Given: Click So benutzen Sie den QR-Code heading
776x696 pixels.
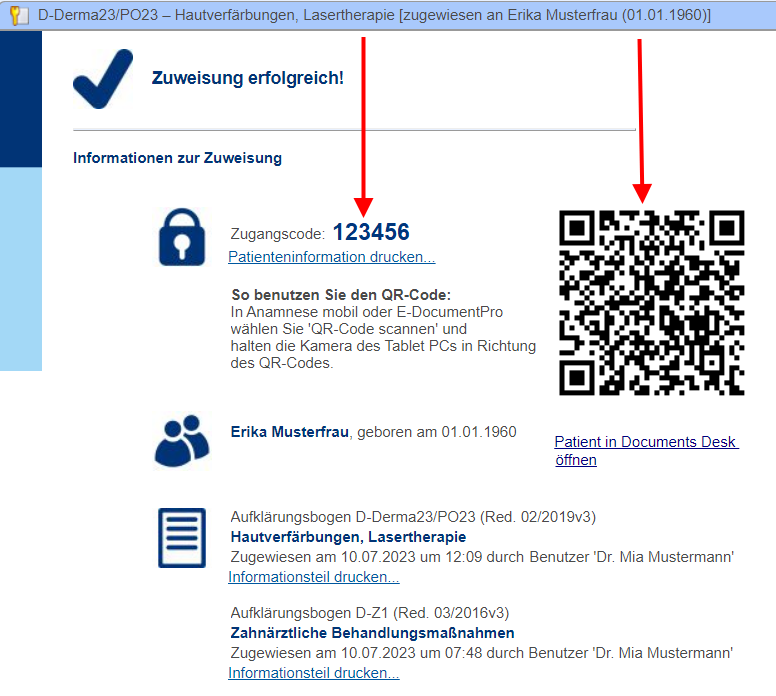Looking at the screenshot, I should point(341,295).
